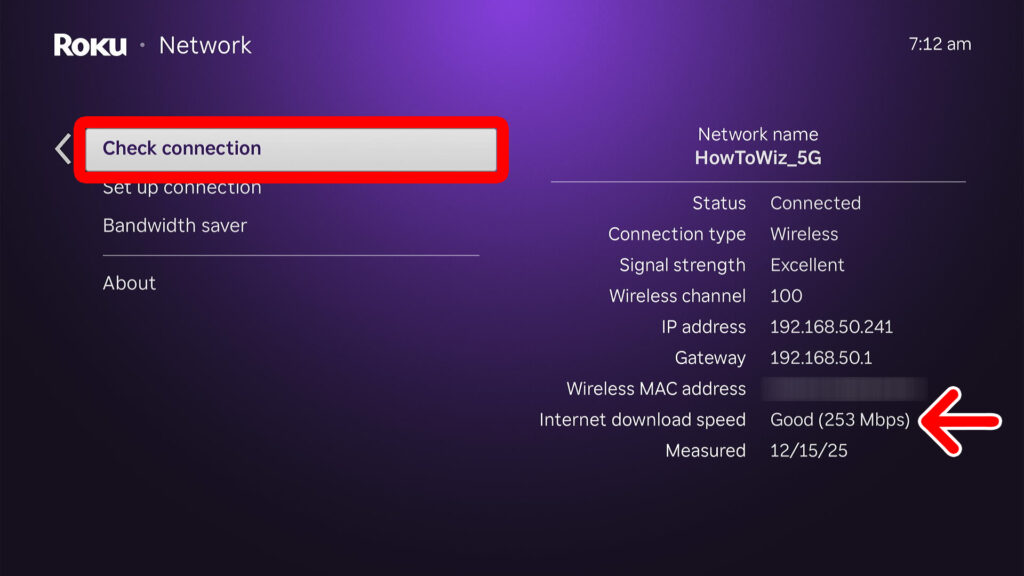Image resolution: width=1024 pixels, height=576 pixels.
Task: Select Bandwidth saver
Action: click(x=174, y=225)
